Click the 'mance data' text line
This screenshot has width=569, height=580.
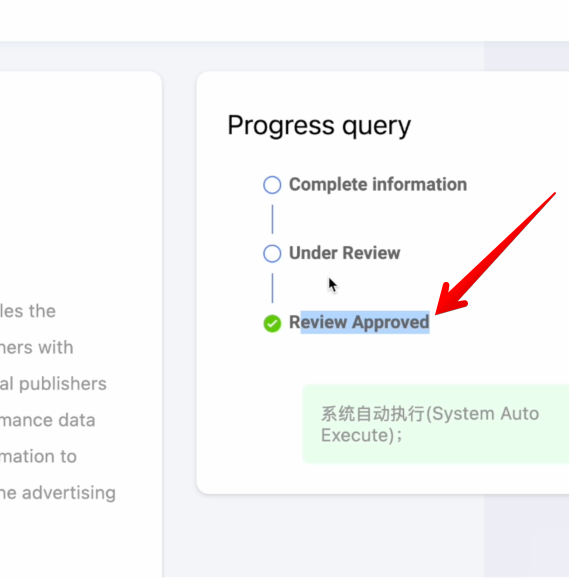pos(48,420)
